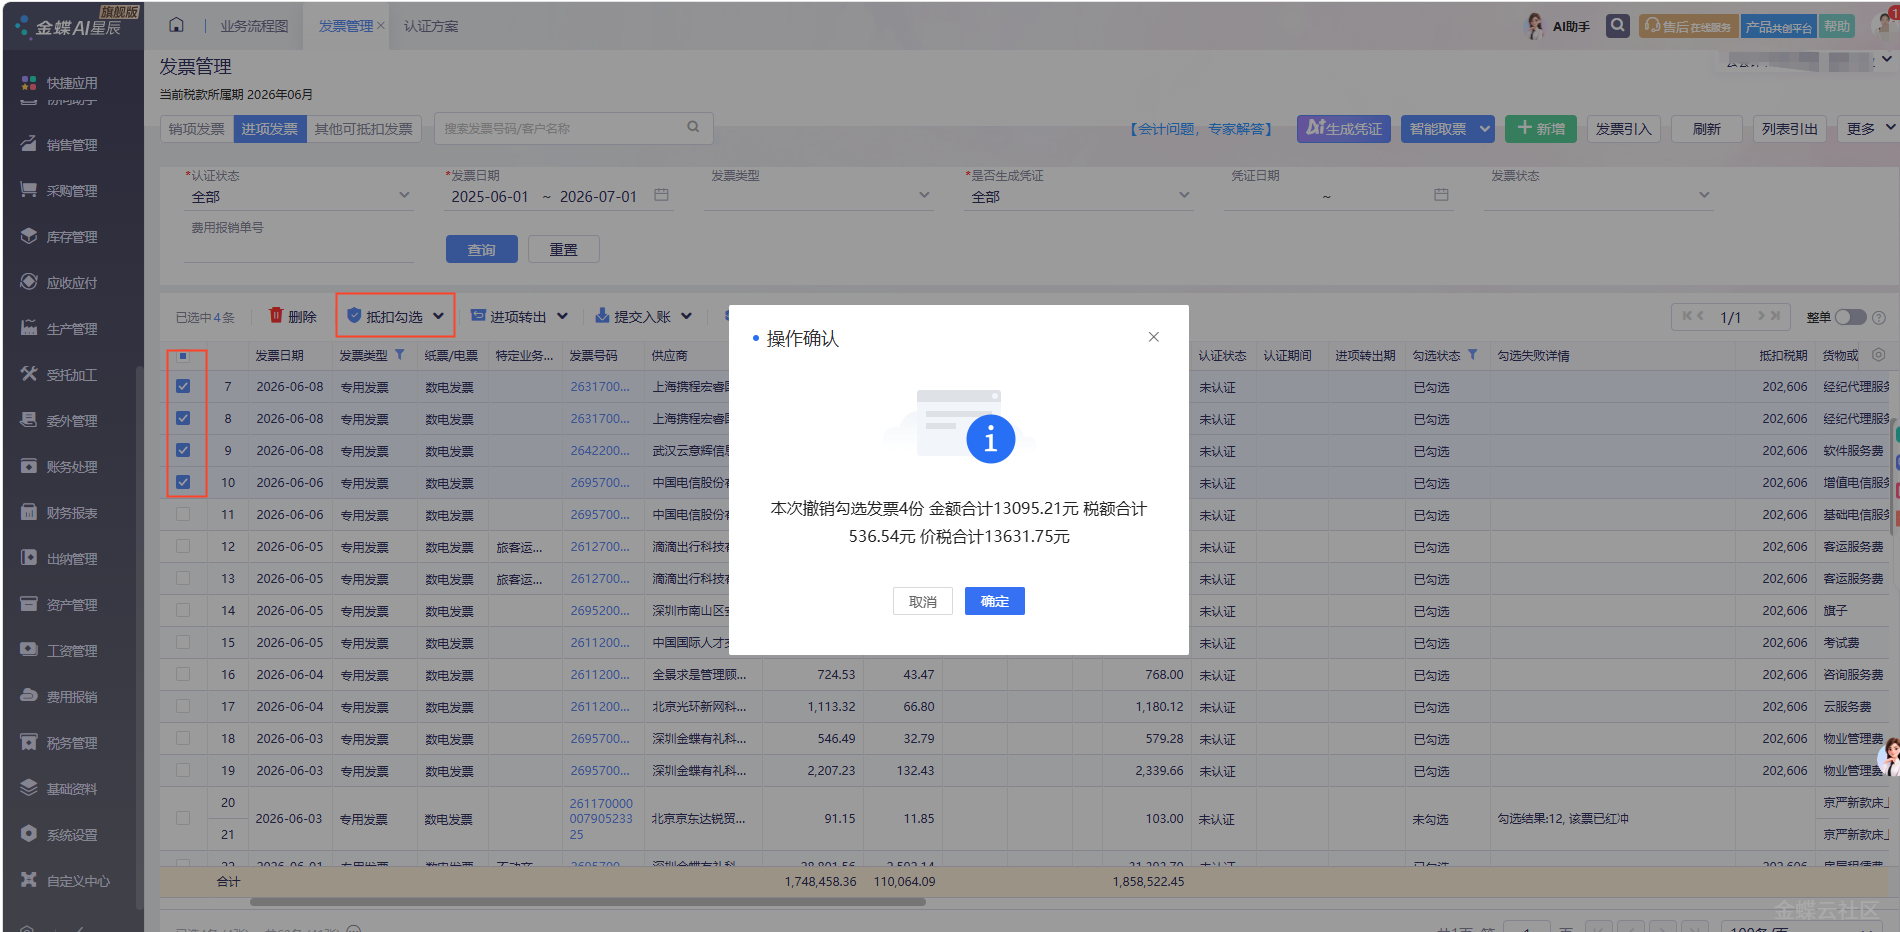The height and width of the screenshot is (932, 1900).
Task: Open calendar icon for 凭证日期
Action: pos(1441,195)
